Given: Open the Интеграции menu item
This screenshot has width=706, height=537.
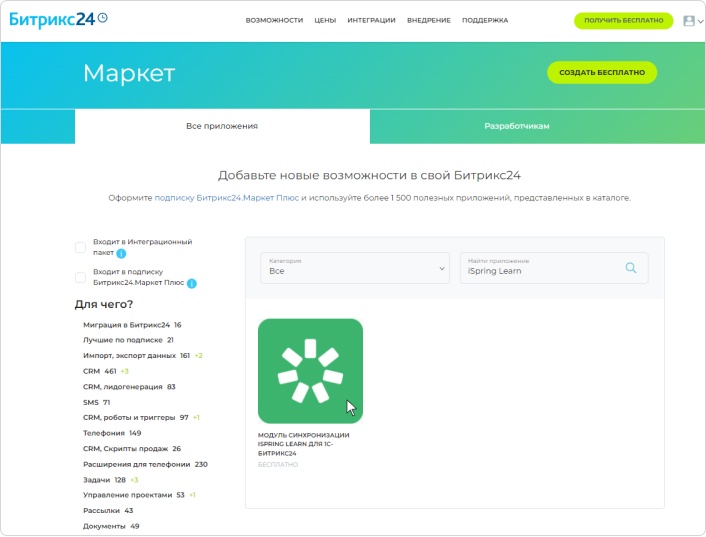Looking at the screenshot, I should click(x=371, y=20).
